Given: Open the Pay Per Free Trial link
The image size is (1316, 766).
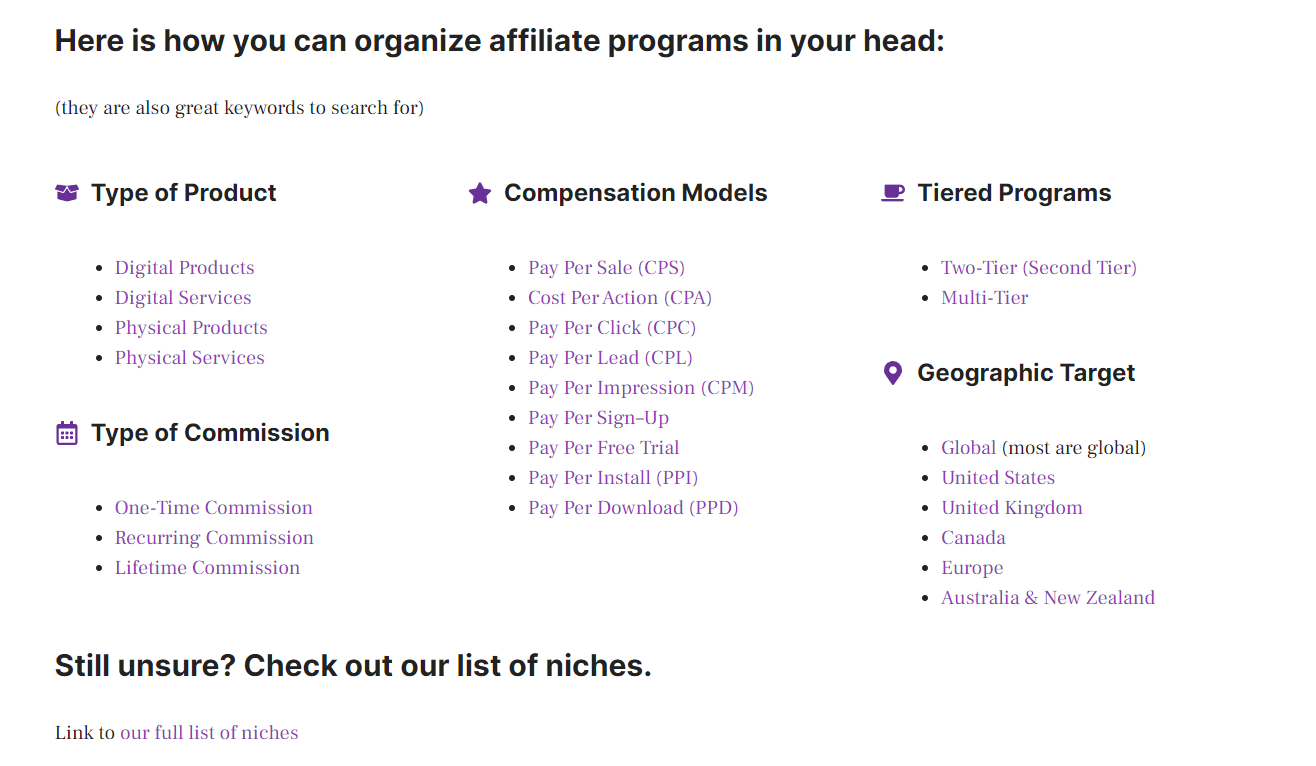Looking at the screenshot, I should click(x=604, y=448).
